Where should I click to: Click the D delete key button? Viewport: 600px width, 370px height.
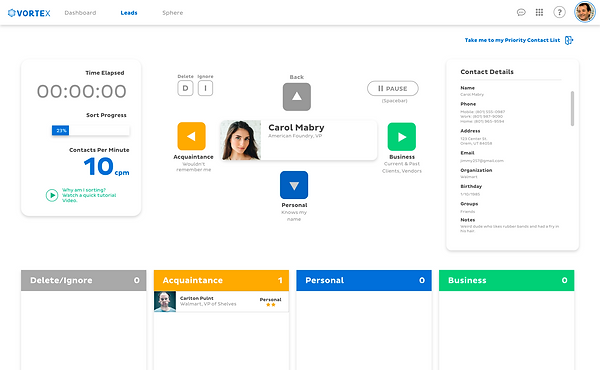tap(185, 88)
